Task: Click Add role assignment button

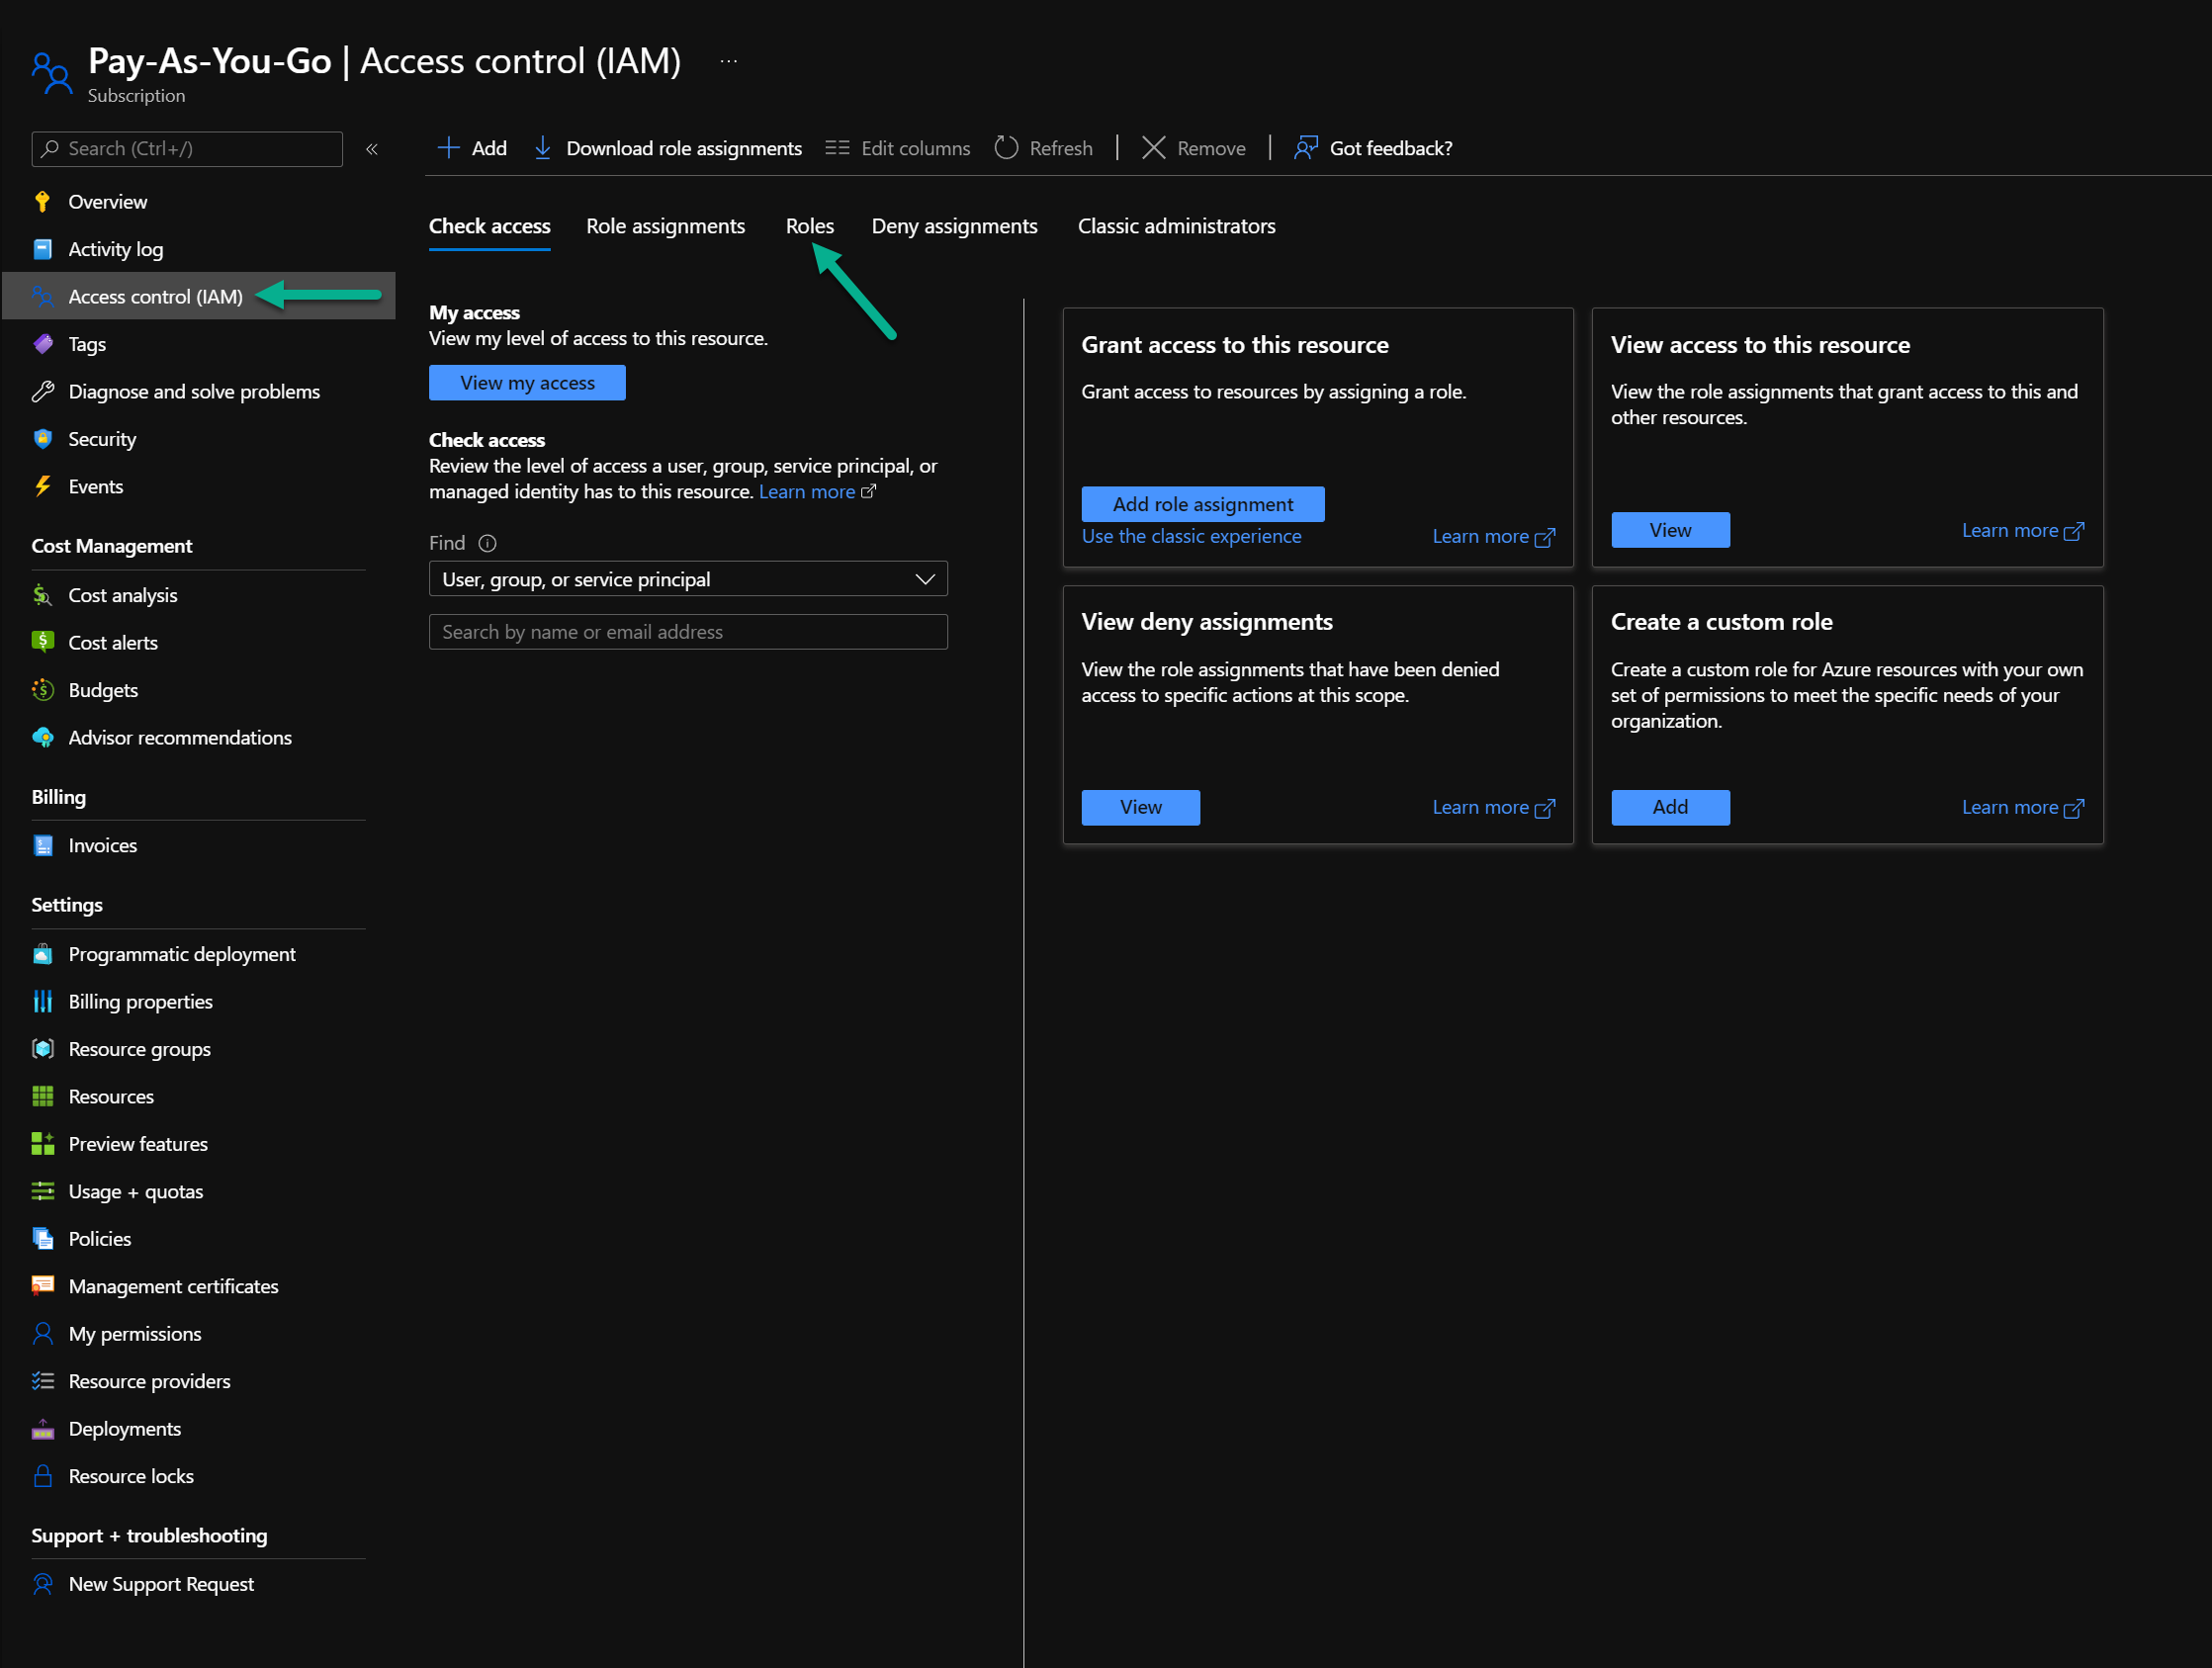Action: point(1203,504)
